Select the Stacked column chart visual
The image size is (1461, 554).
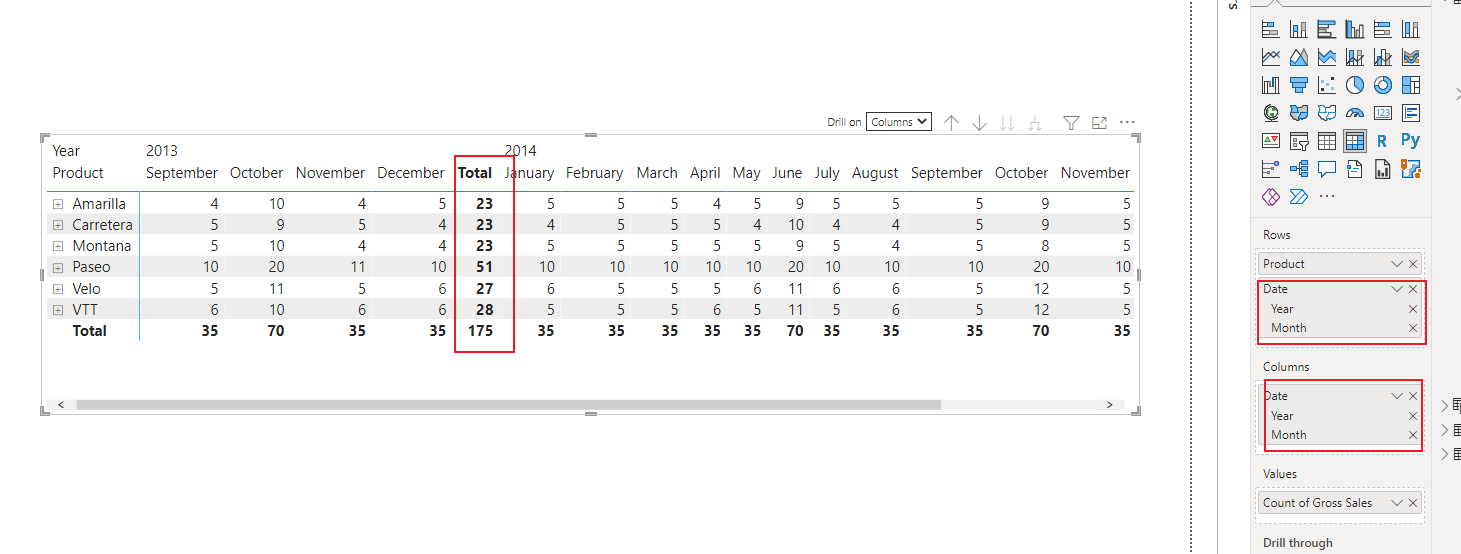point(1299,30)
